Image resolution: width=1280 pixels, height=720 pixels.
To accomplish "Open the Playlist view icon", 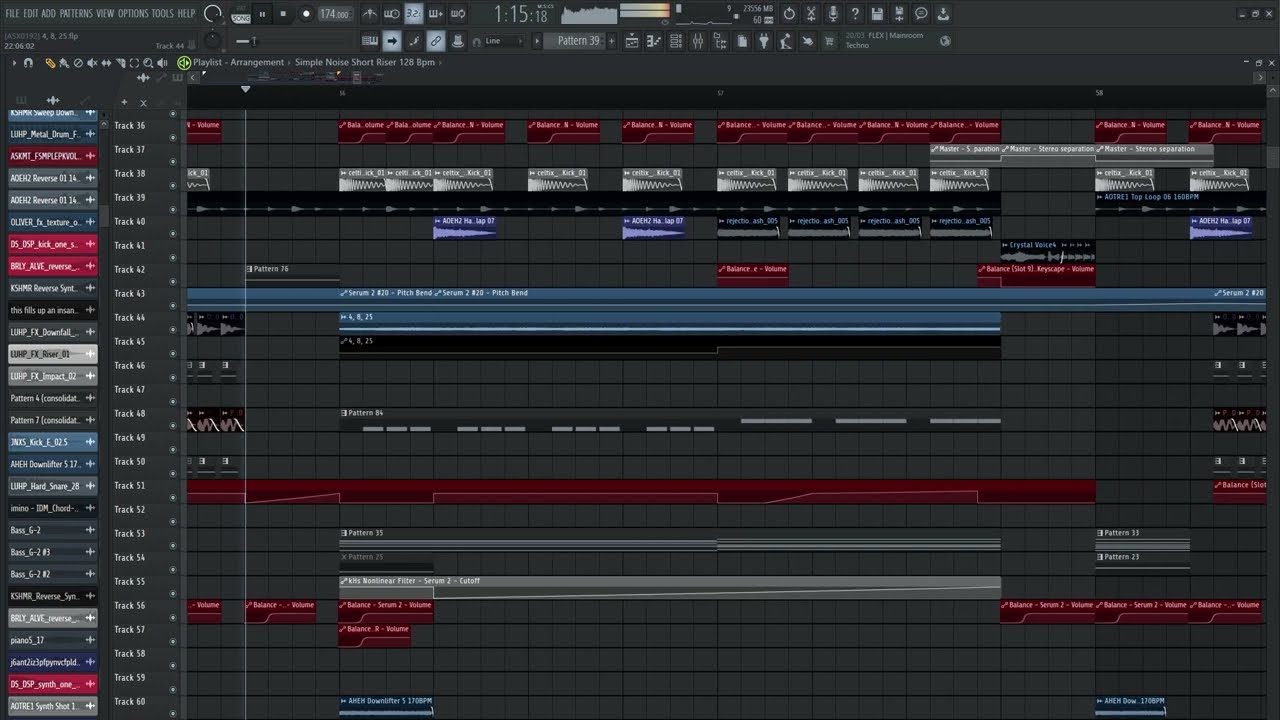I will (632, 41).
